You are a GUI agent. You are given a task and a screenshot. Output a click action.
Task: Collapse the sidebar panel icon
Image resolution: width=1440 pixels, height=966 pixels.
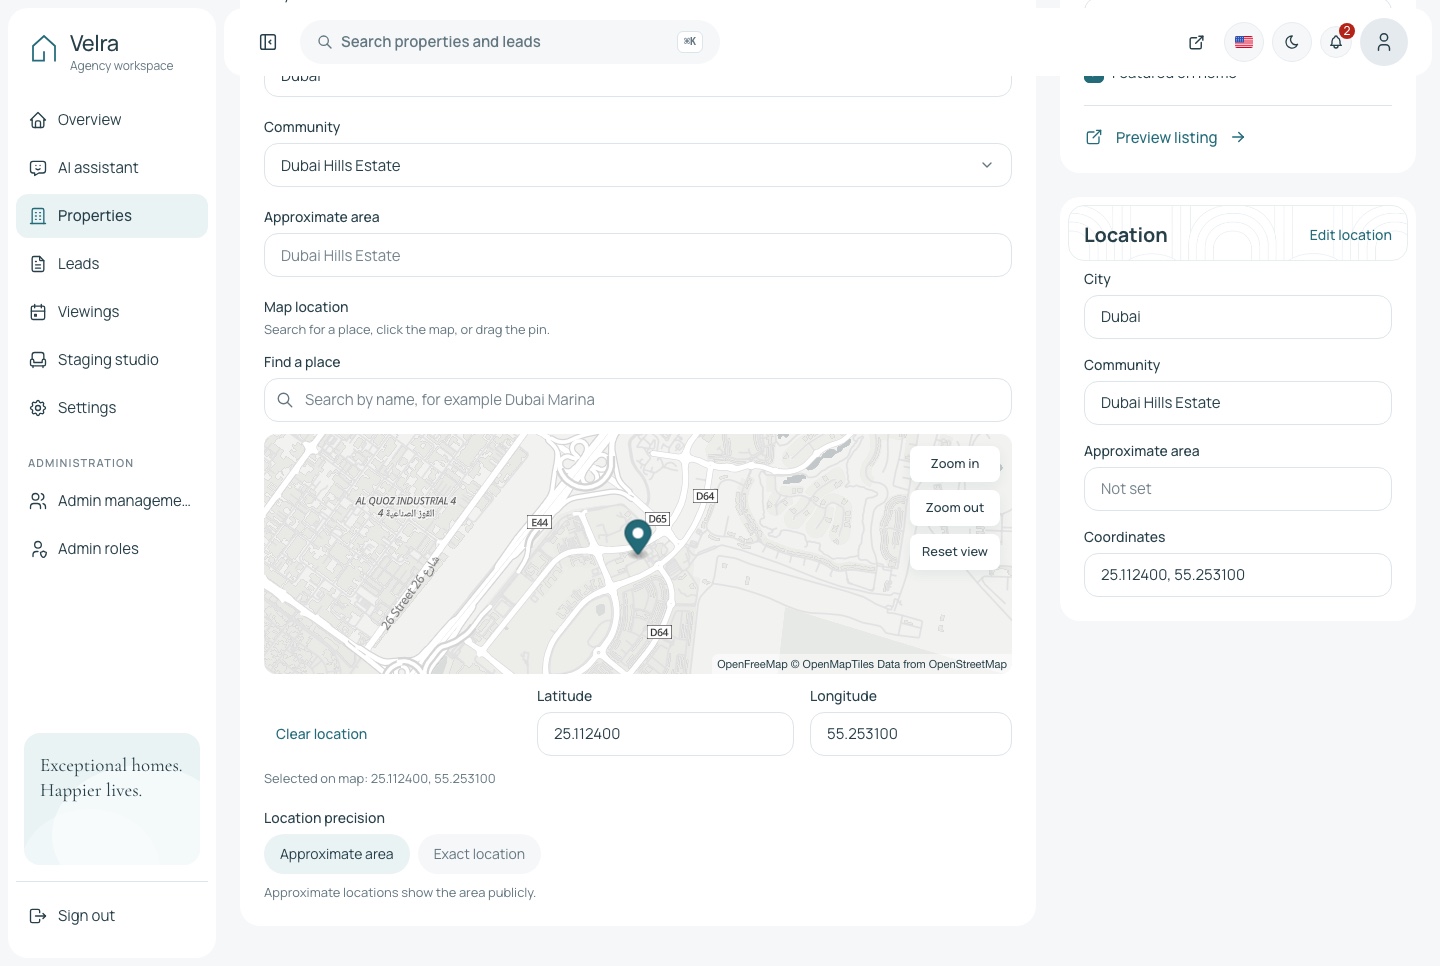pyautogui.click(x=268, y=42)
